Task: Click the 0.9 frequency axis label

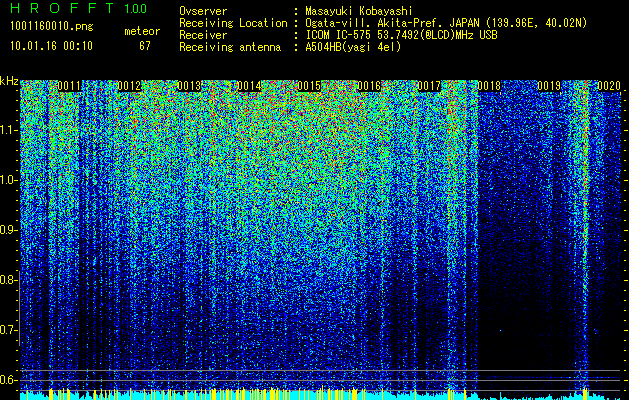Action: coord(8,230)
